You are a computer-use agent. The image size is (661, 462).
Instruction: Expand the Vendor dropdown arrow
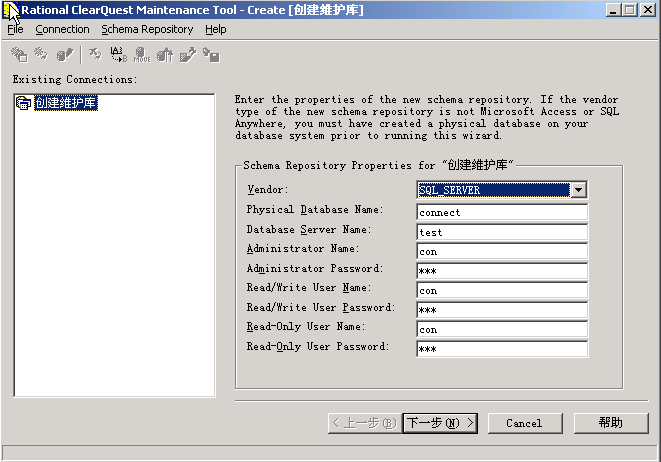pyautogui.click(x=578, y=190)
